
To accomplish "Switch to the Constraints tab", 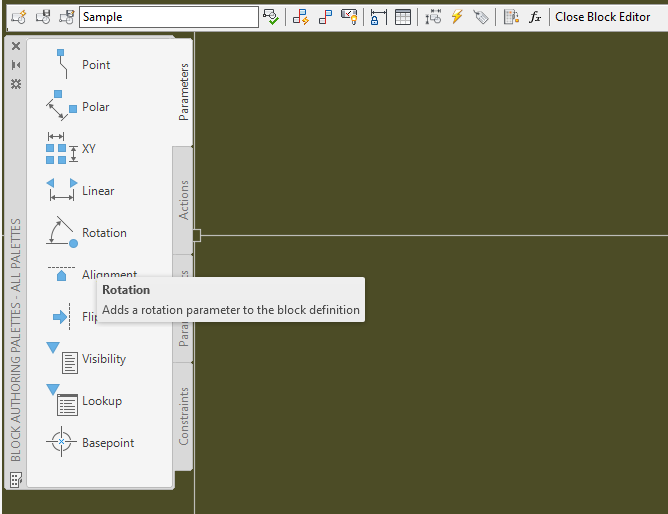I will tap(184, 416).
